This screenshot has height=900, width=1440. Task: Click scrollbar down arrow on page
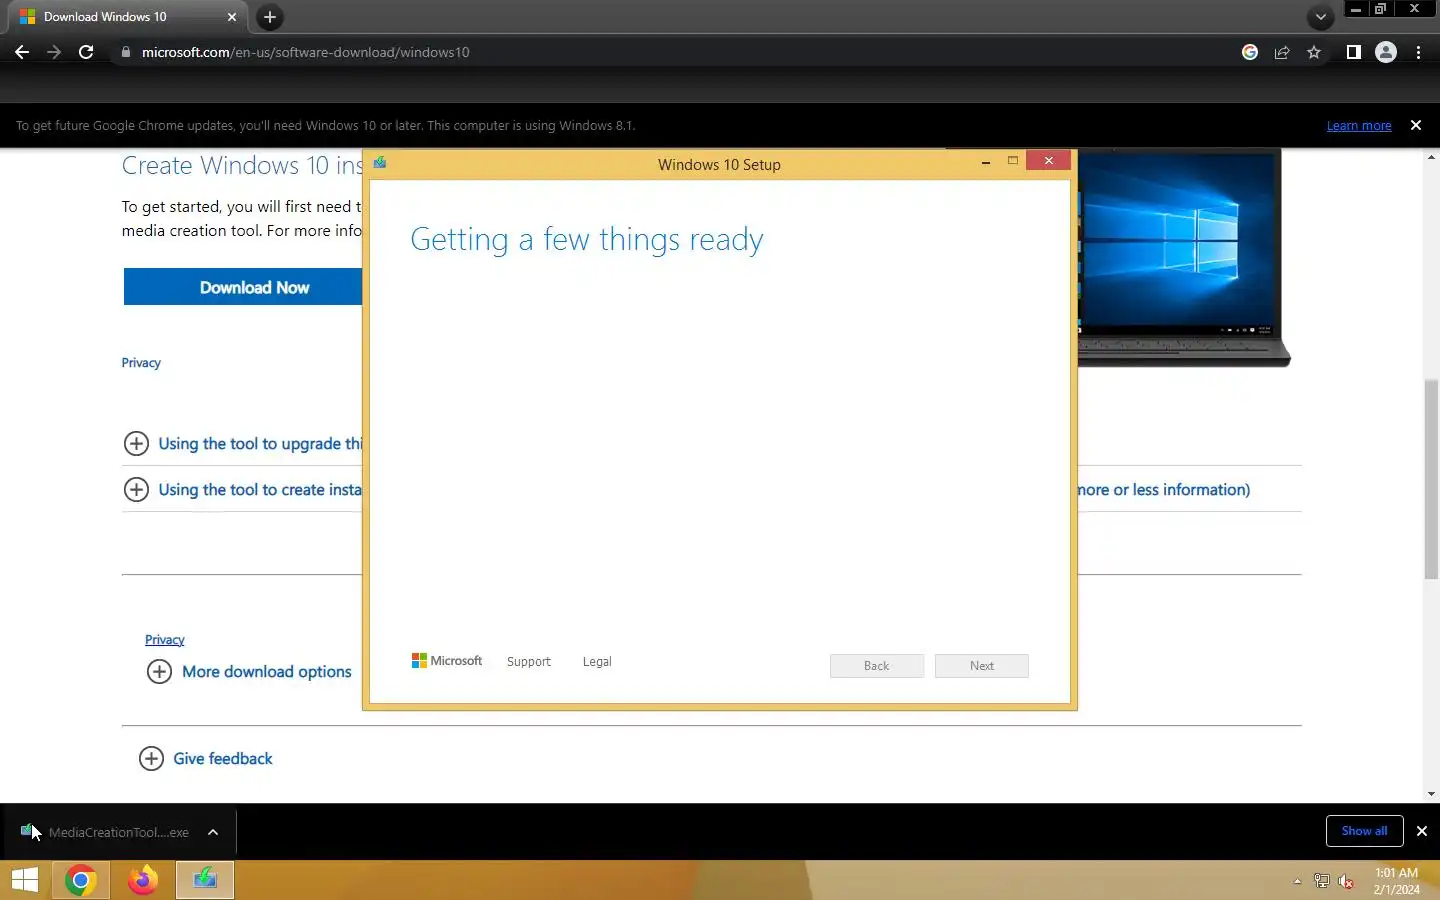point(1431,794)
